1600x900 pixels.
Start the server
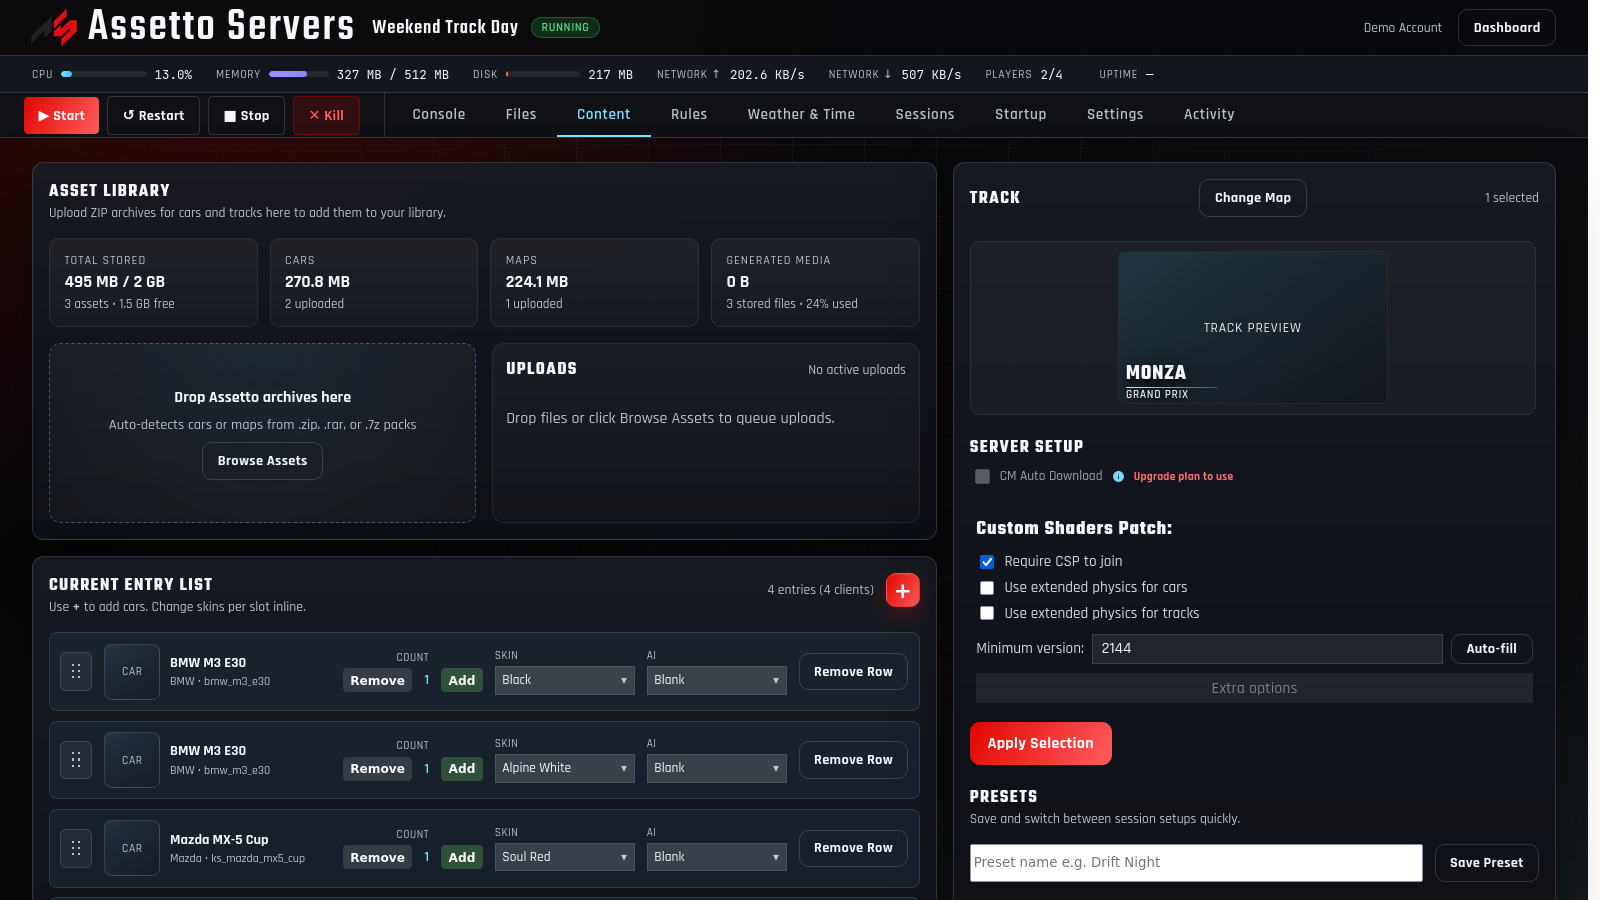(61, 116)
